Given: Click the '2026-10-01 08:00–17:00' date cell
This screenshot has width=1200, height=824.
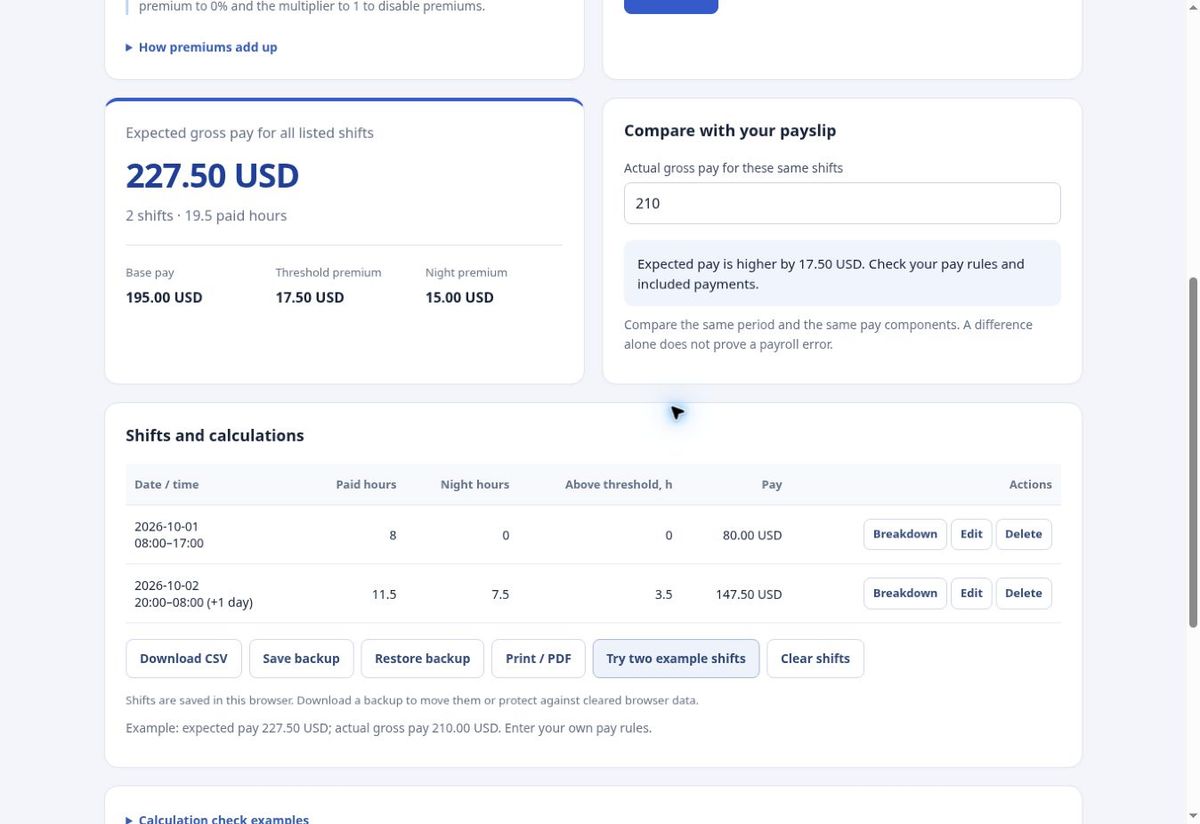Looking at the screenshot, I should point(169,535).
